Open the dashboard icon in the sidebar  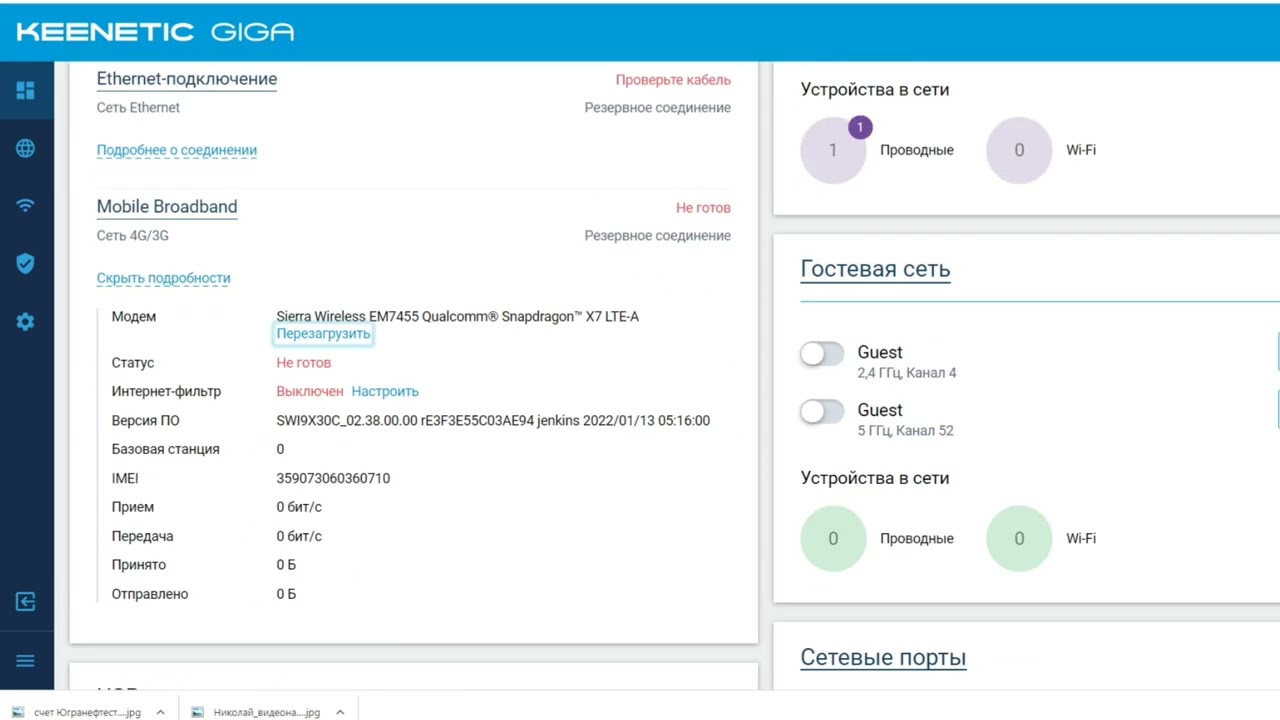click(26, 91)
